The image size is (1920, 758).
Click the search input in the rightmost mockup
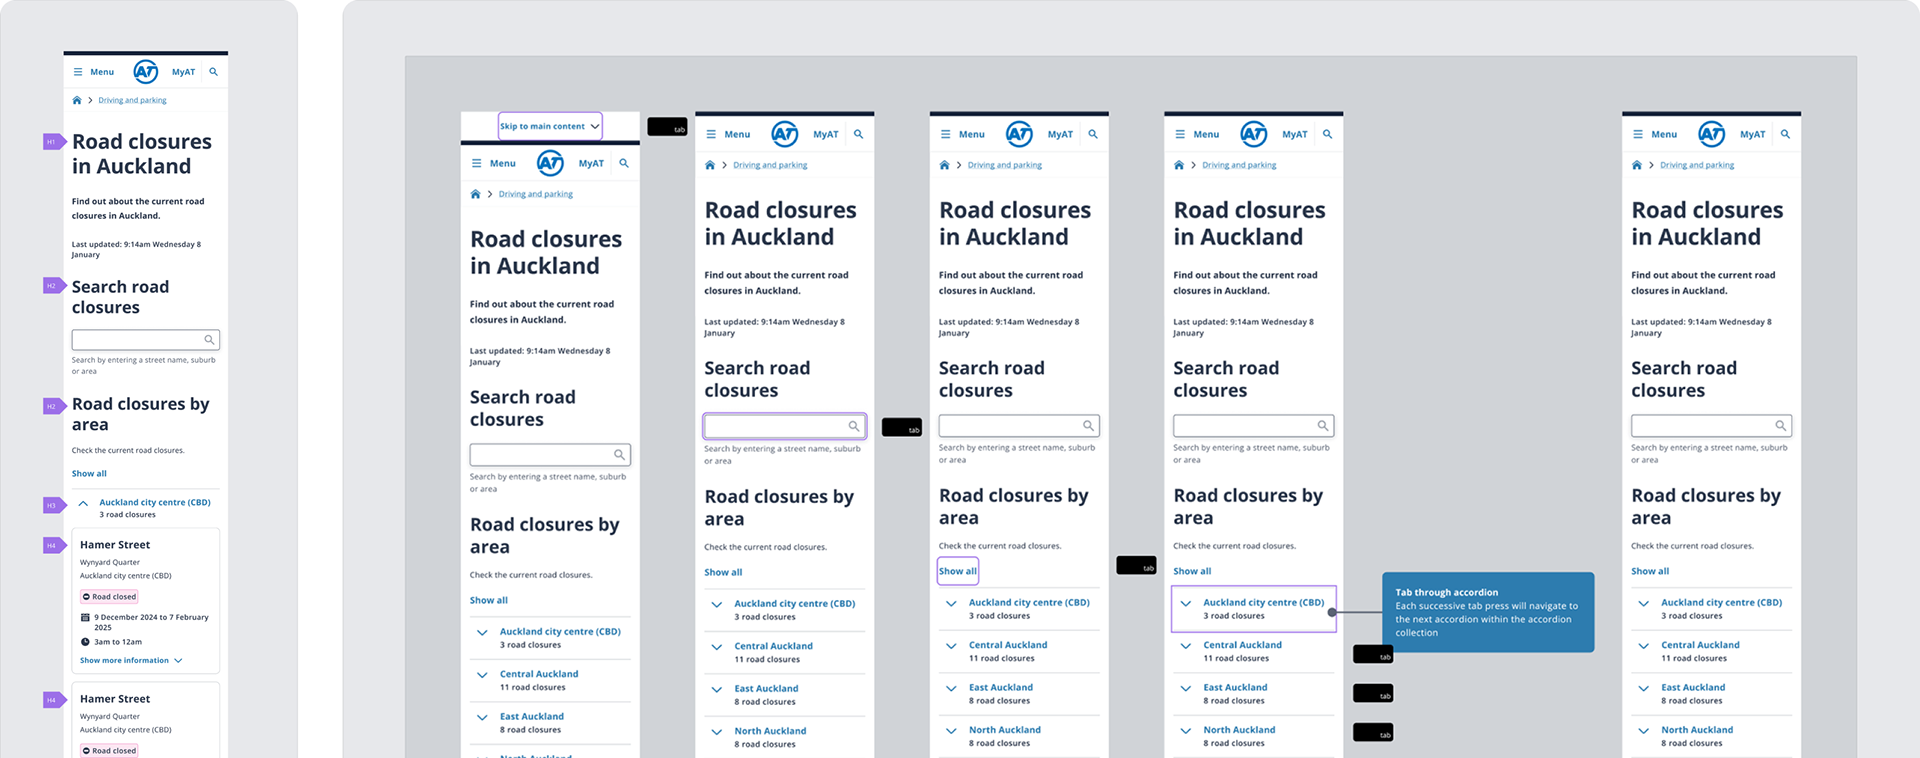point(1711,426)
